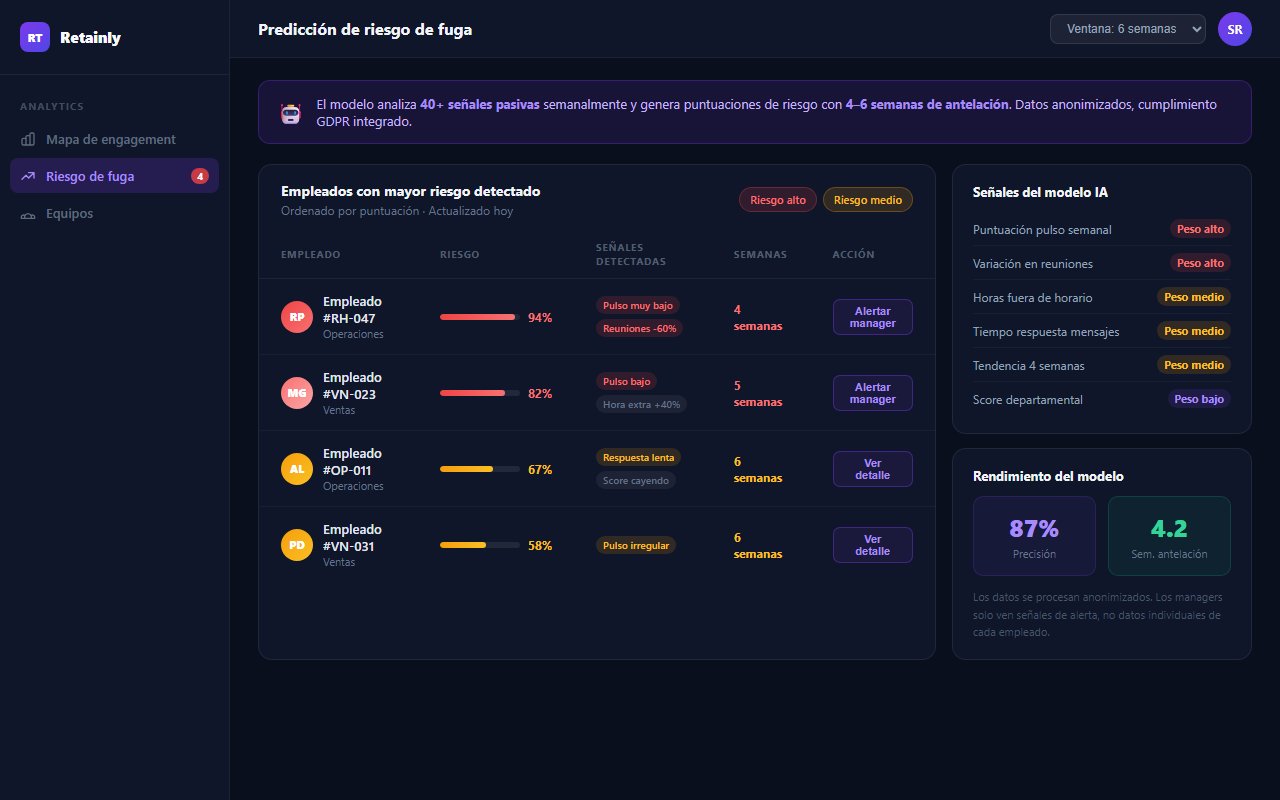Click the Señales del modelo IA heading
The width and height of the screenshot is (1280, 800).
(x=1040, y=192)
